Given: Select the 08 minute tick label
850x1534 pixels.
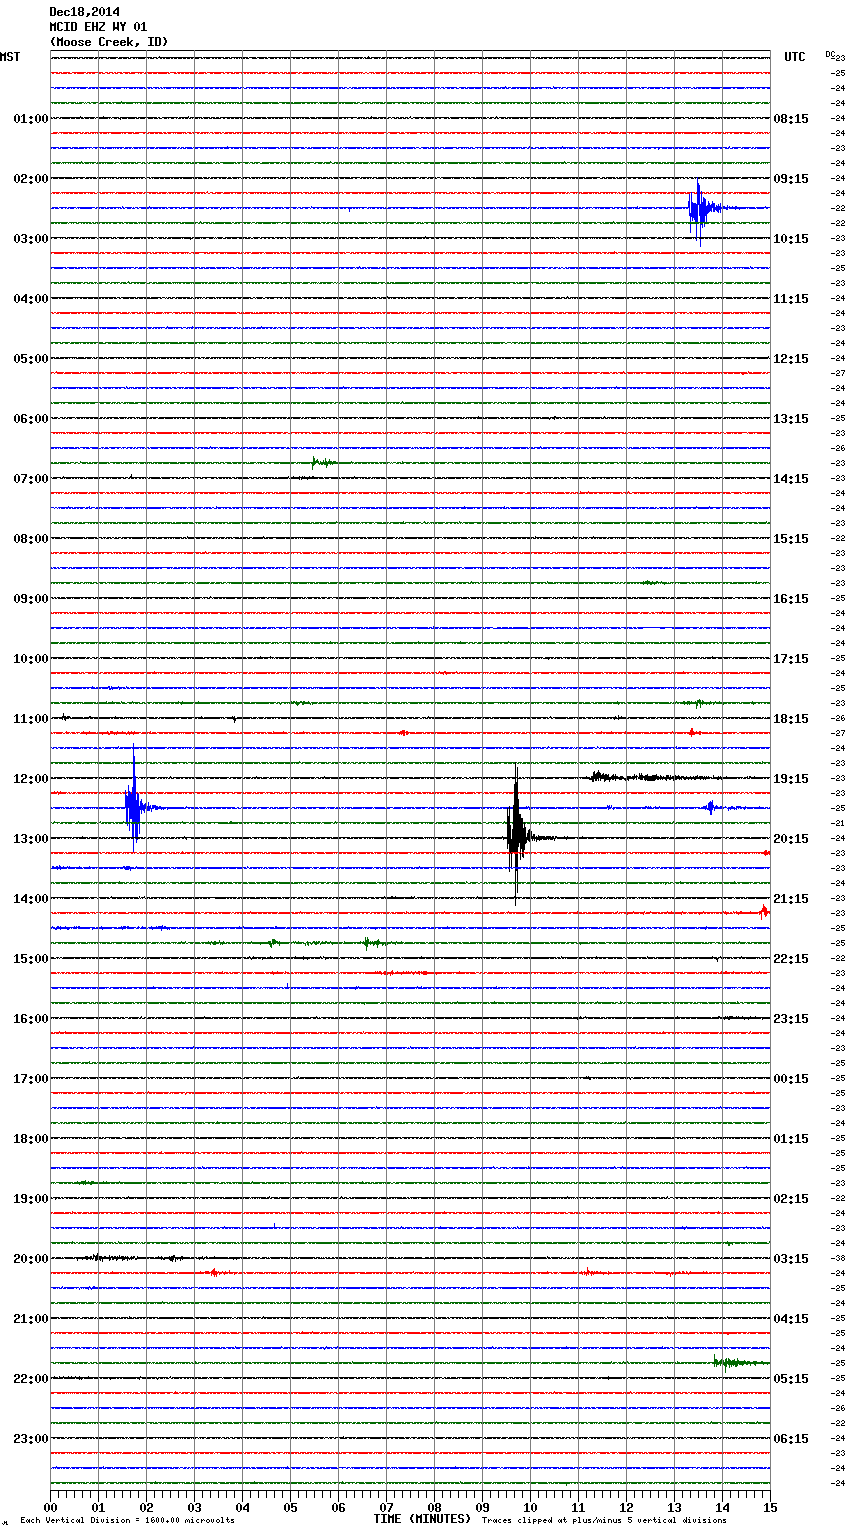Looking at the screenshot, I should [434, 1507].
